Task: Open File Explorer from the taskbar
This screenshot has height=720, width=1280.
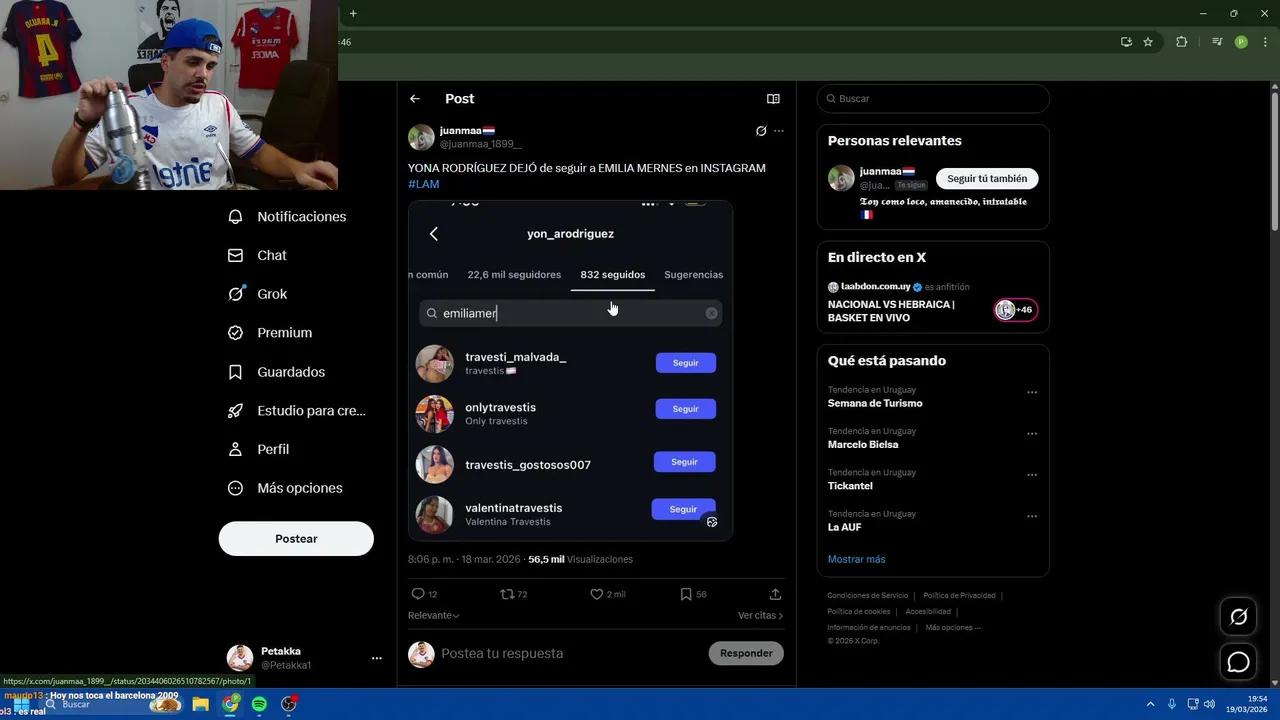Action: pos(200,704)
